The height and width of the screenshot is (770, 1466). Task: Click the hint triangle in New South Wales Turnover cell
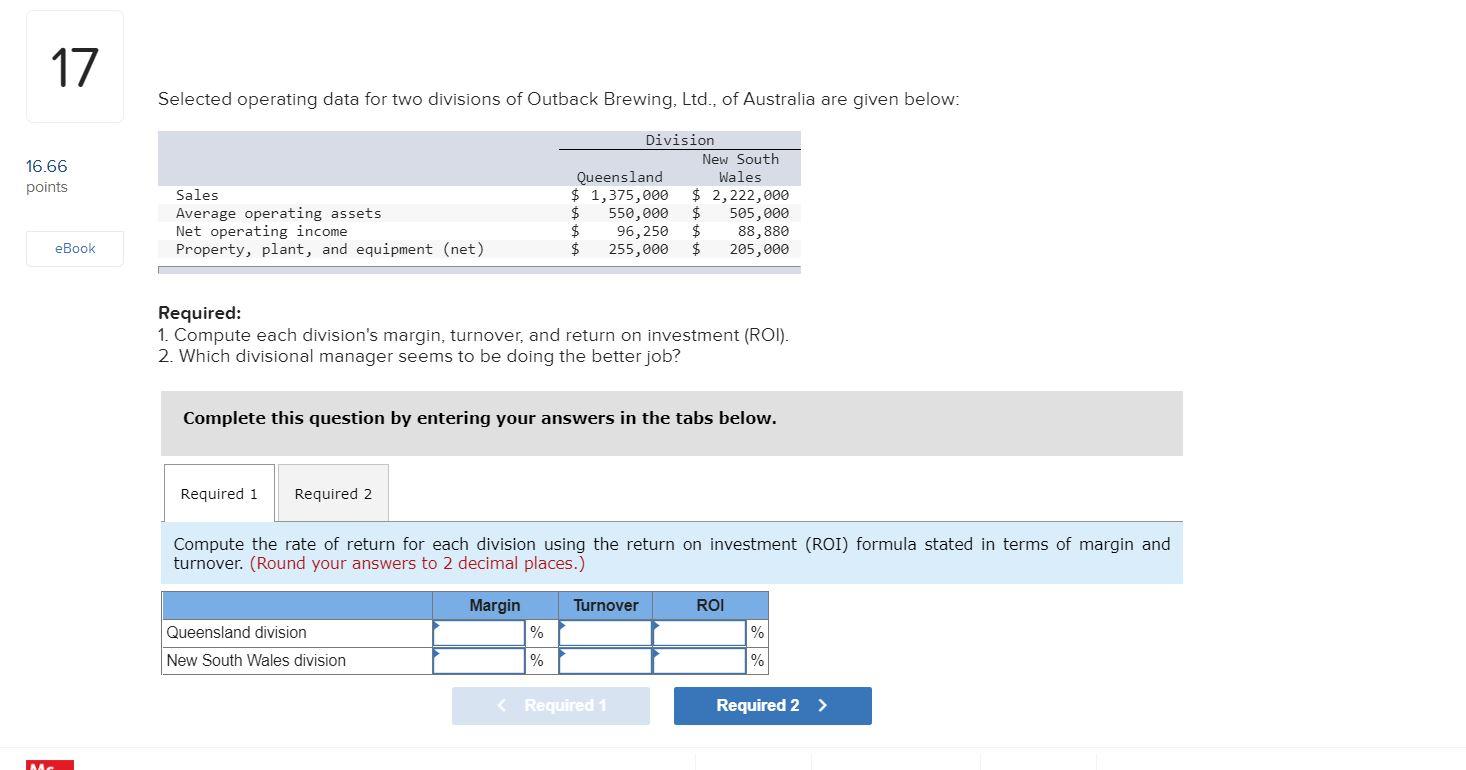tap(564, 653)
